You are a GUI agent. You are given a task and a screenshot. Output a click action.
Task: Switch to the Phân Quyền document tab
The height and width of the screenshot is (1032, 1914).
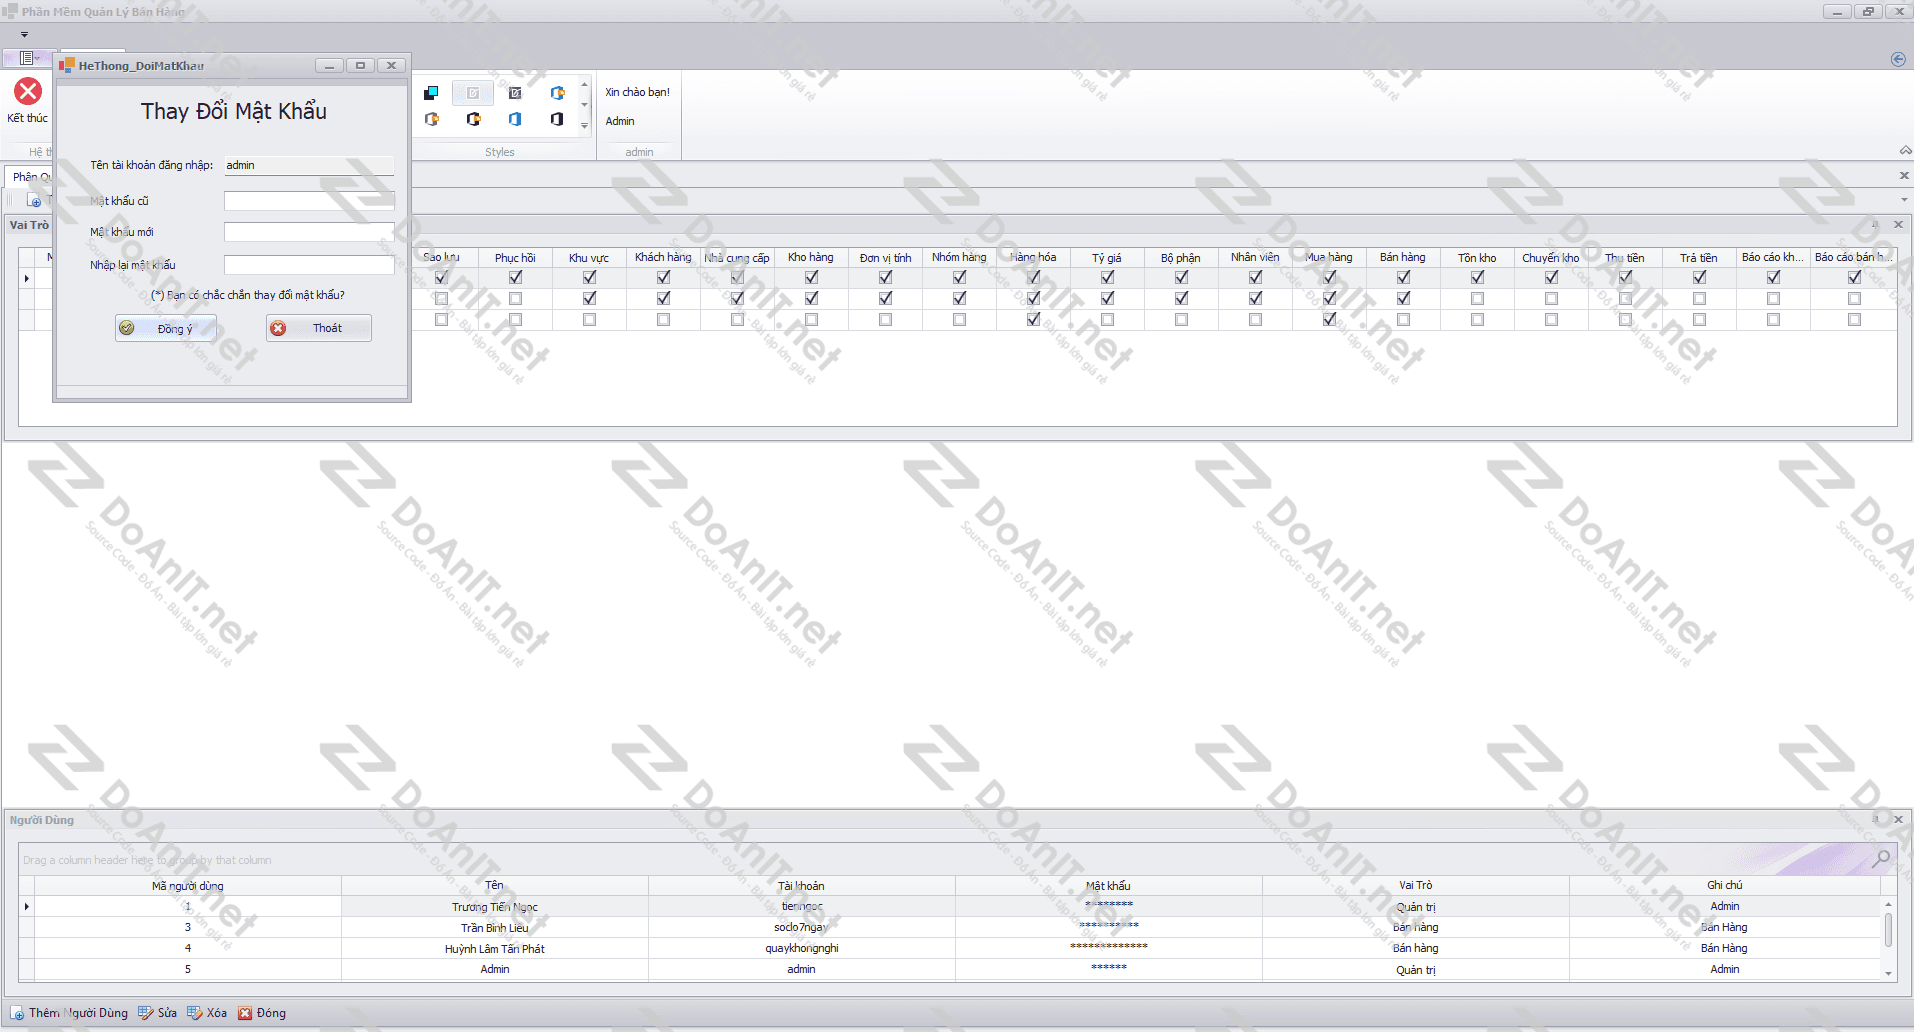(x=31, y=176)
